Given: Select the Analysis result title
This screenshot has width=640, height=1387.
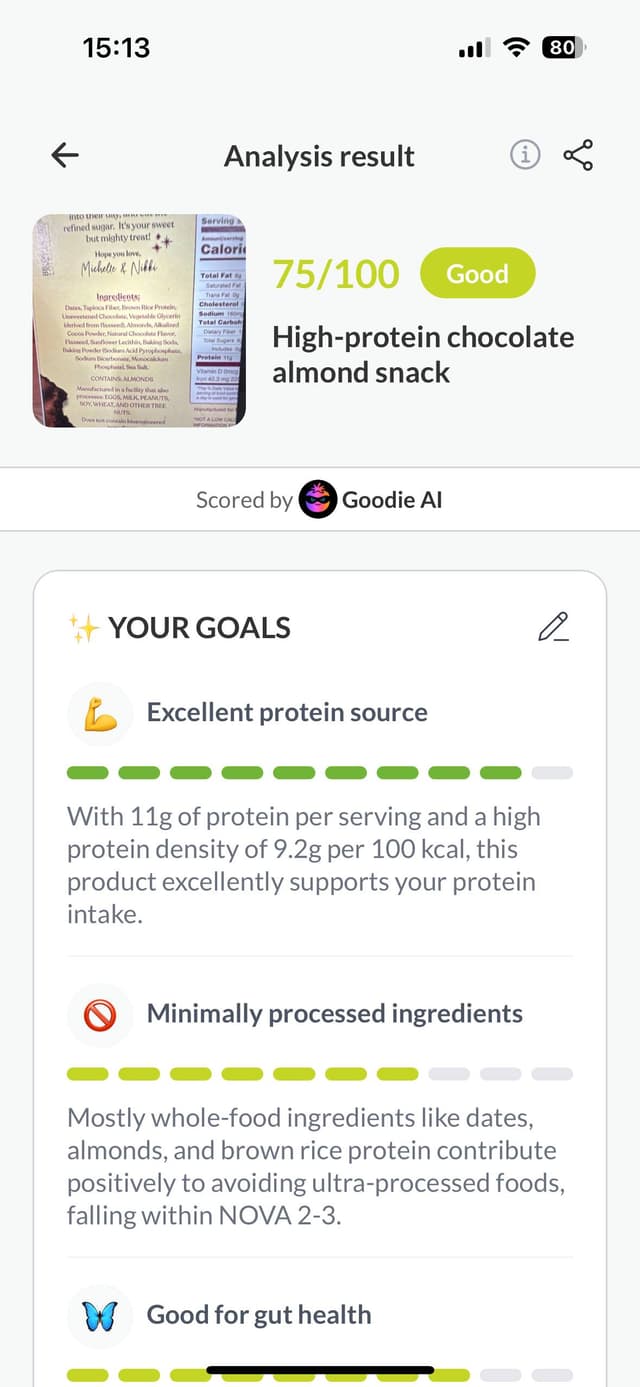Looking at the screenshot, I should point(319,155).
